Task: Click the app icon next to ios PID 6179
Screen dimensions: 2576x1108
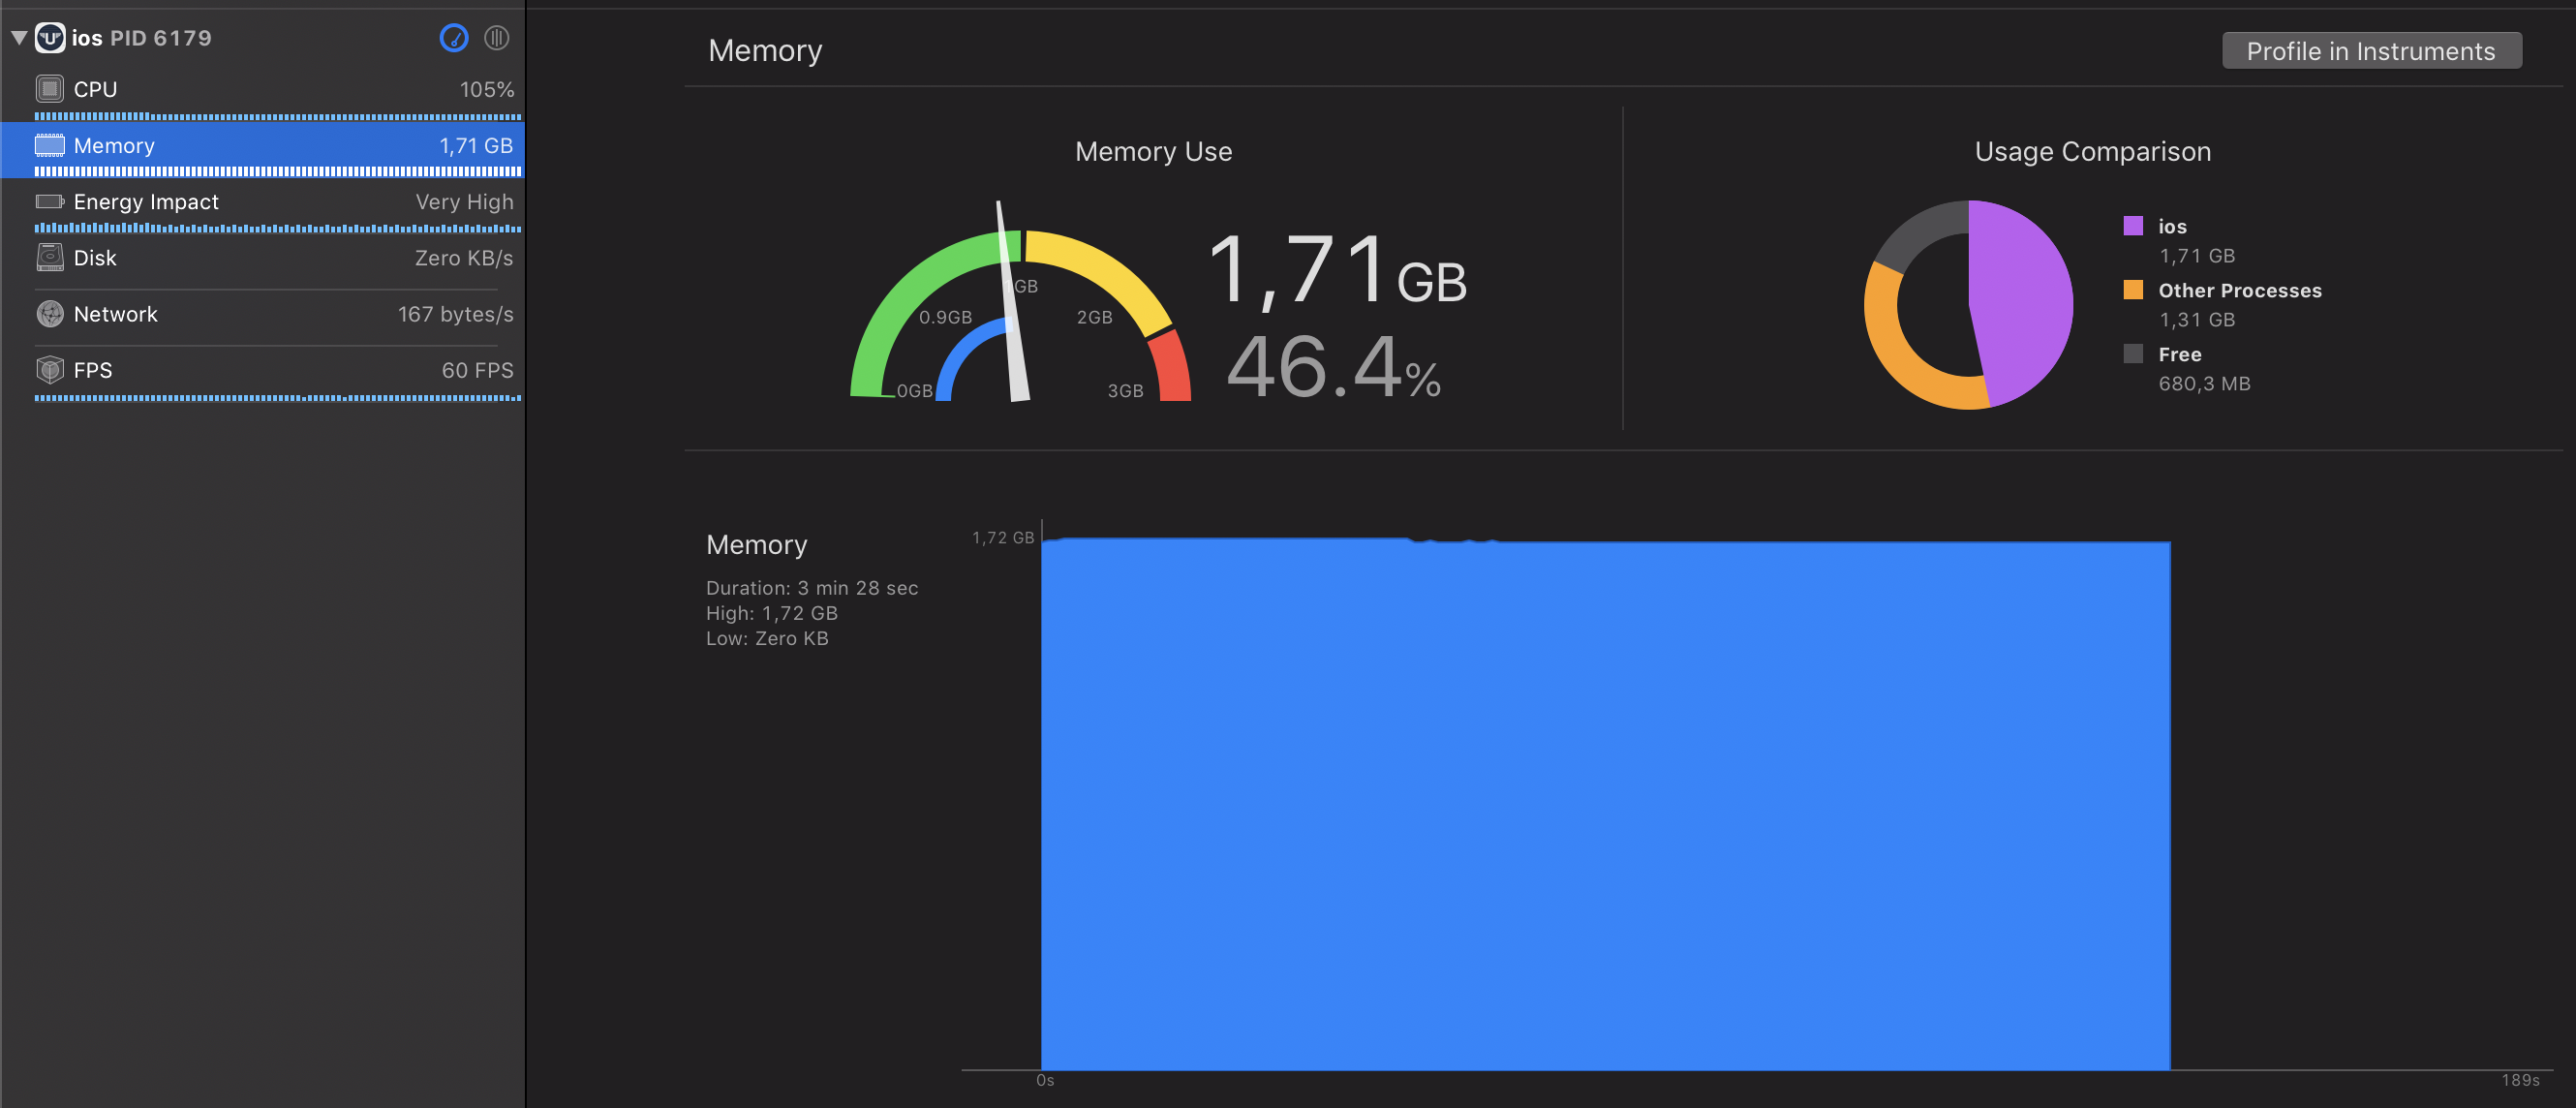Action: 48,37
